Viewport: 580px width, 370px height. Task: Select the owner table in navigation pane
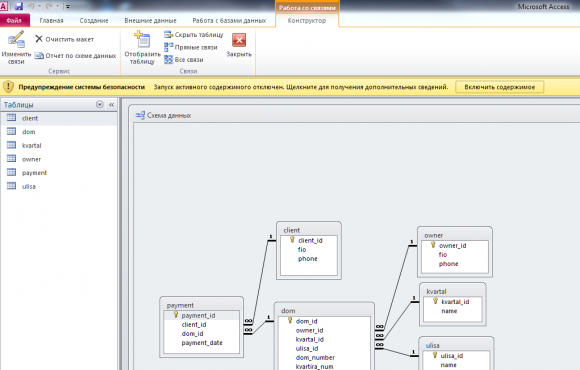[58, 159]
